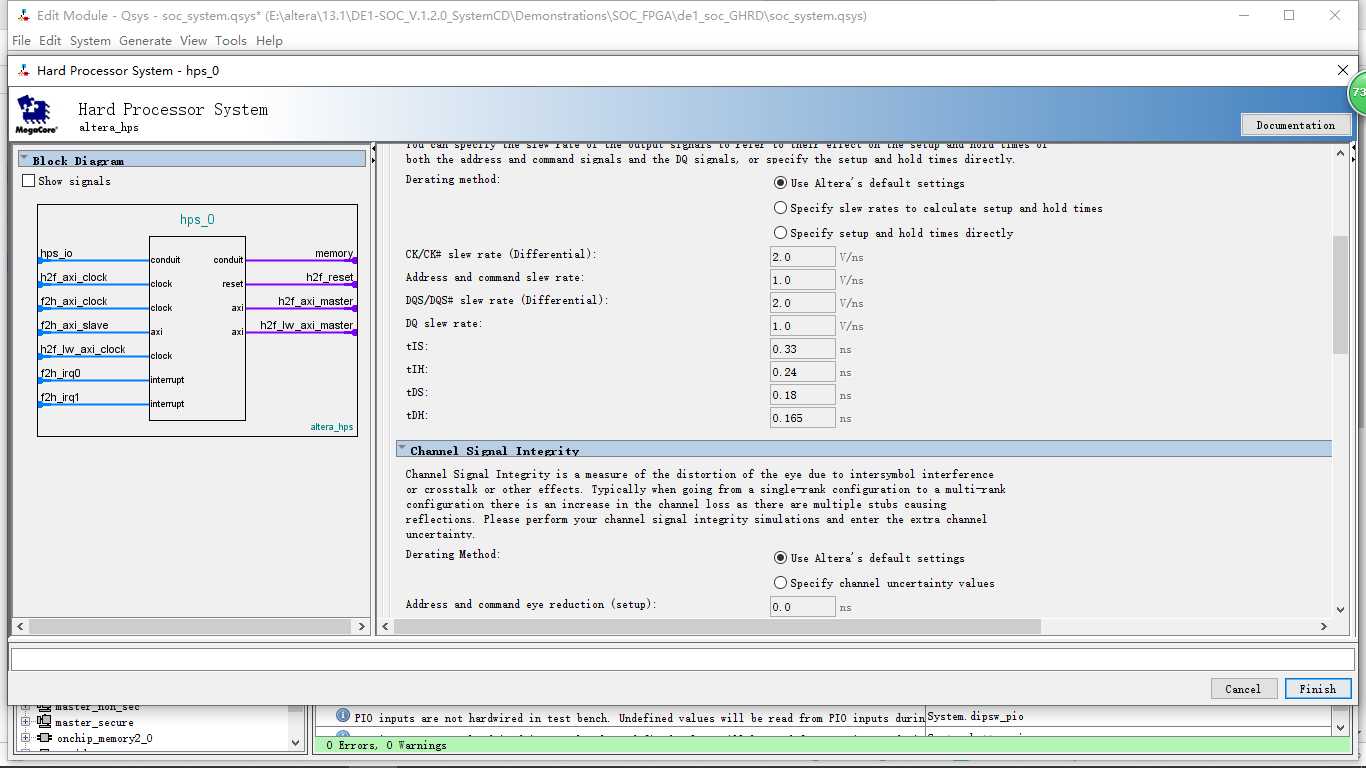Click the parameters horizontal scrollbar thumb
The width and height of the screenshot is (1366, 768).
point(717,627)
